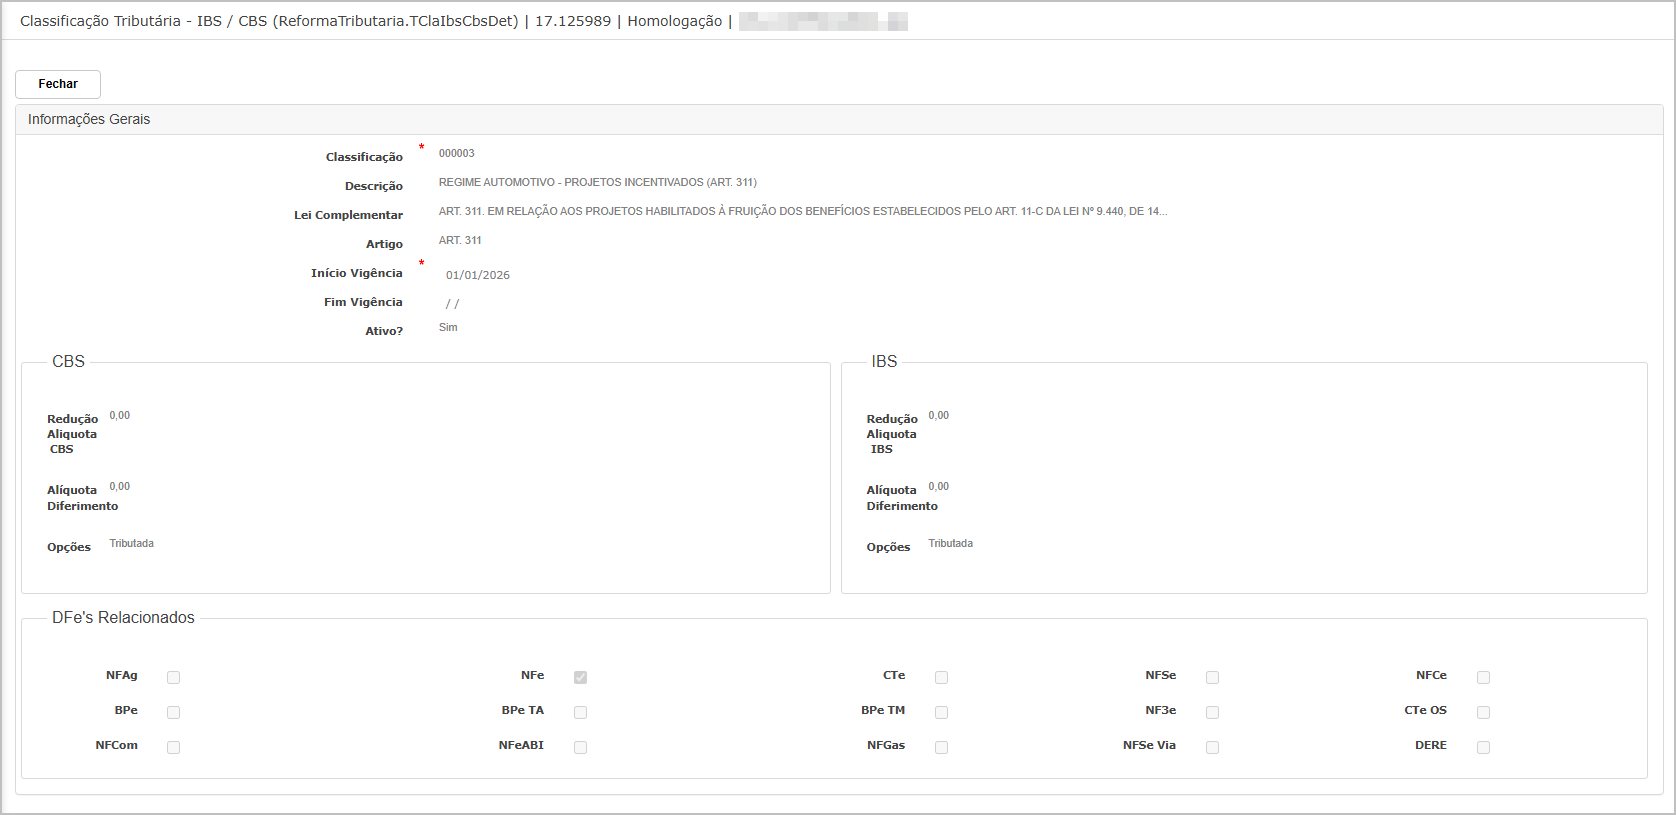Viewport: 1676px width, 815px height.
Task: Check the BPe checkbox
Action: [x=173, y=712]
